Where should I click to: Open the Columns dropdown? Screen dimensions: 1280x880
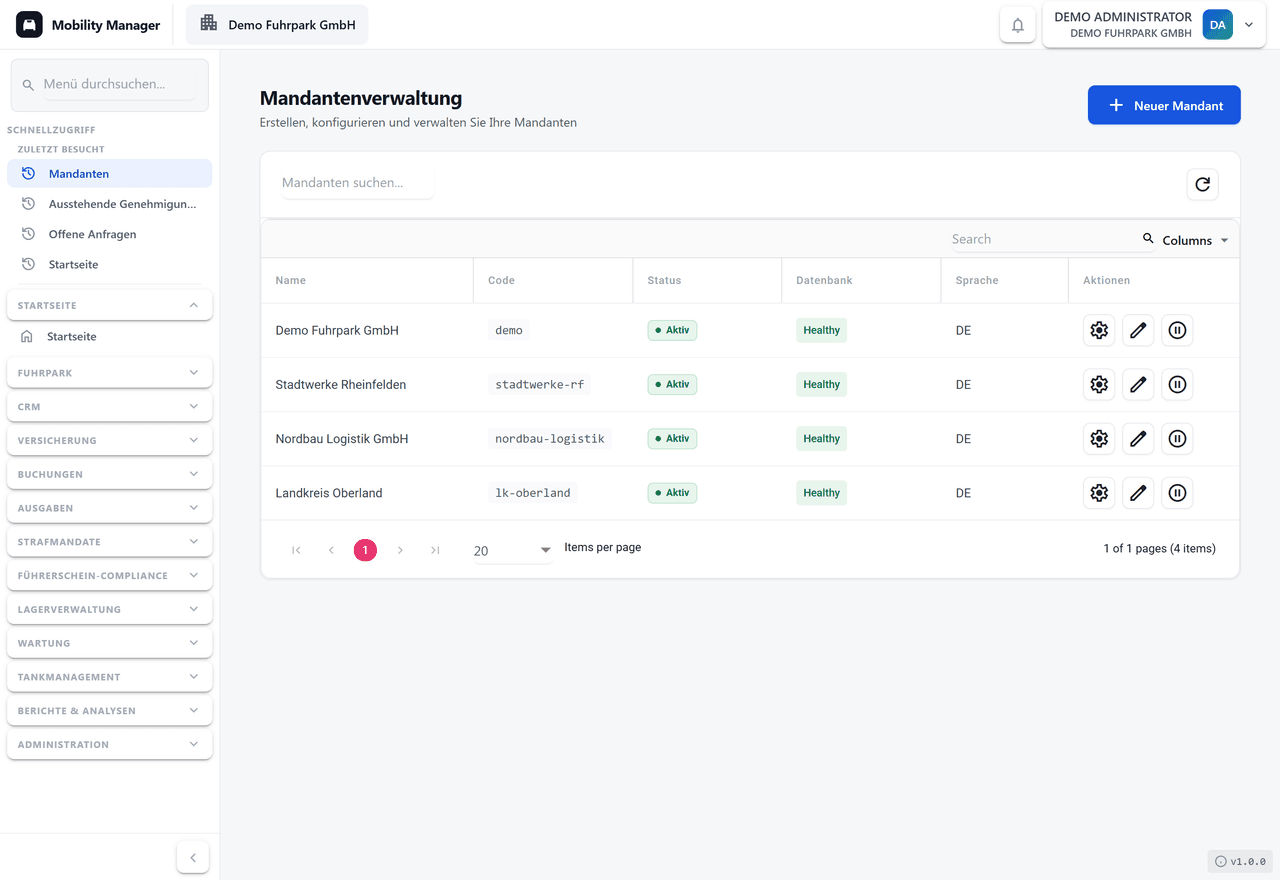click(1194, 240)
